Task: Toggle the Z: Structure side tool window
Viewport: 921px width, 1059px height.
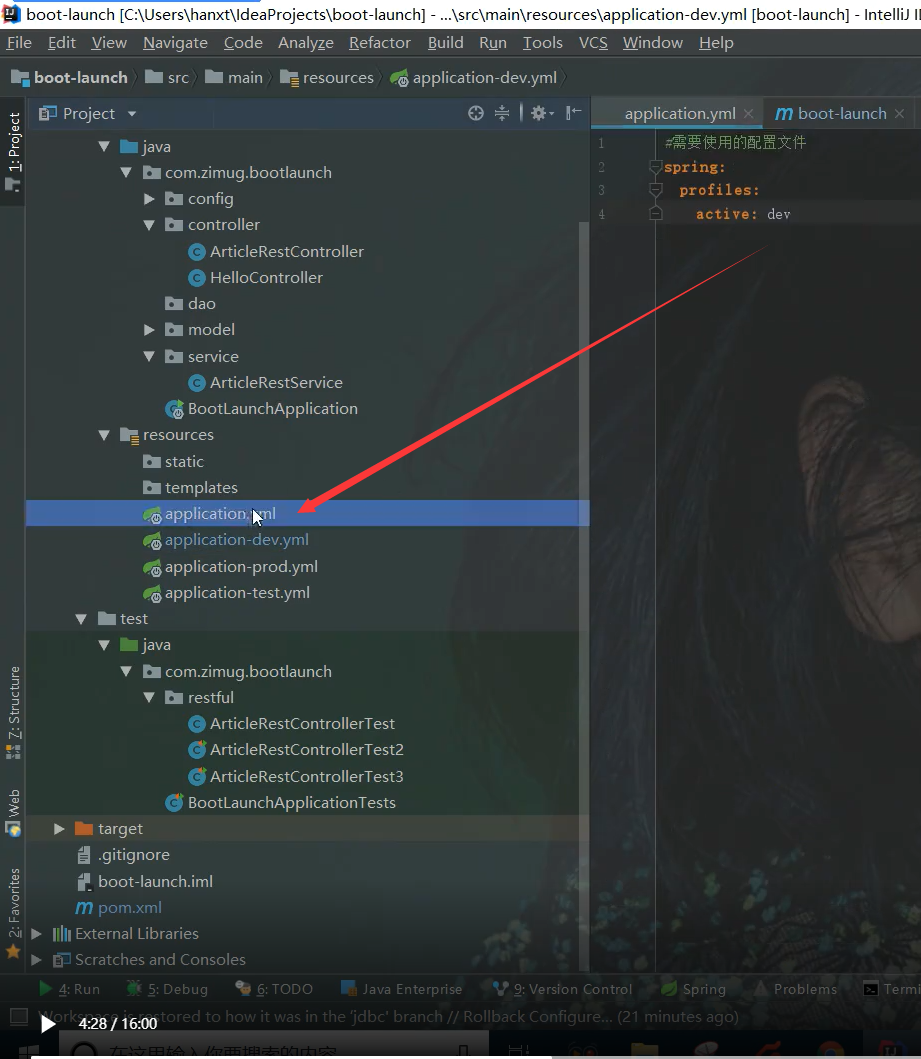Action: 14,713
